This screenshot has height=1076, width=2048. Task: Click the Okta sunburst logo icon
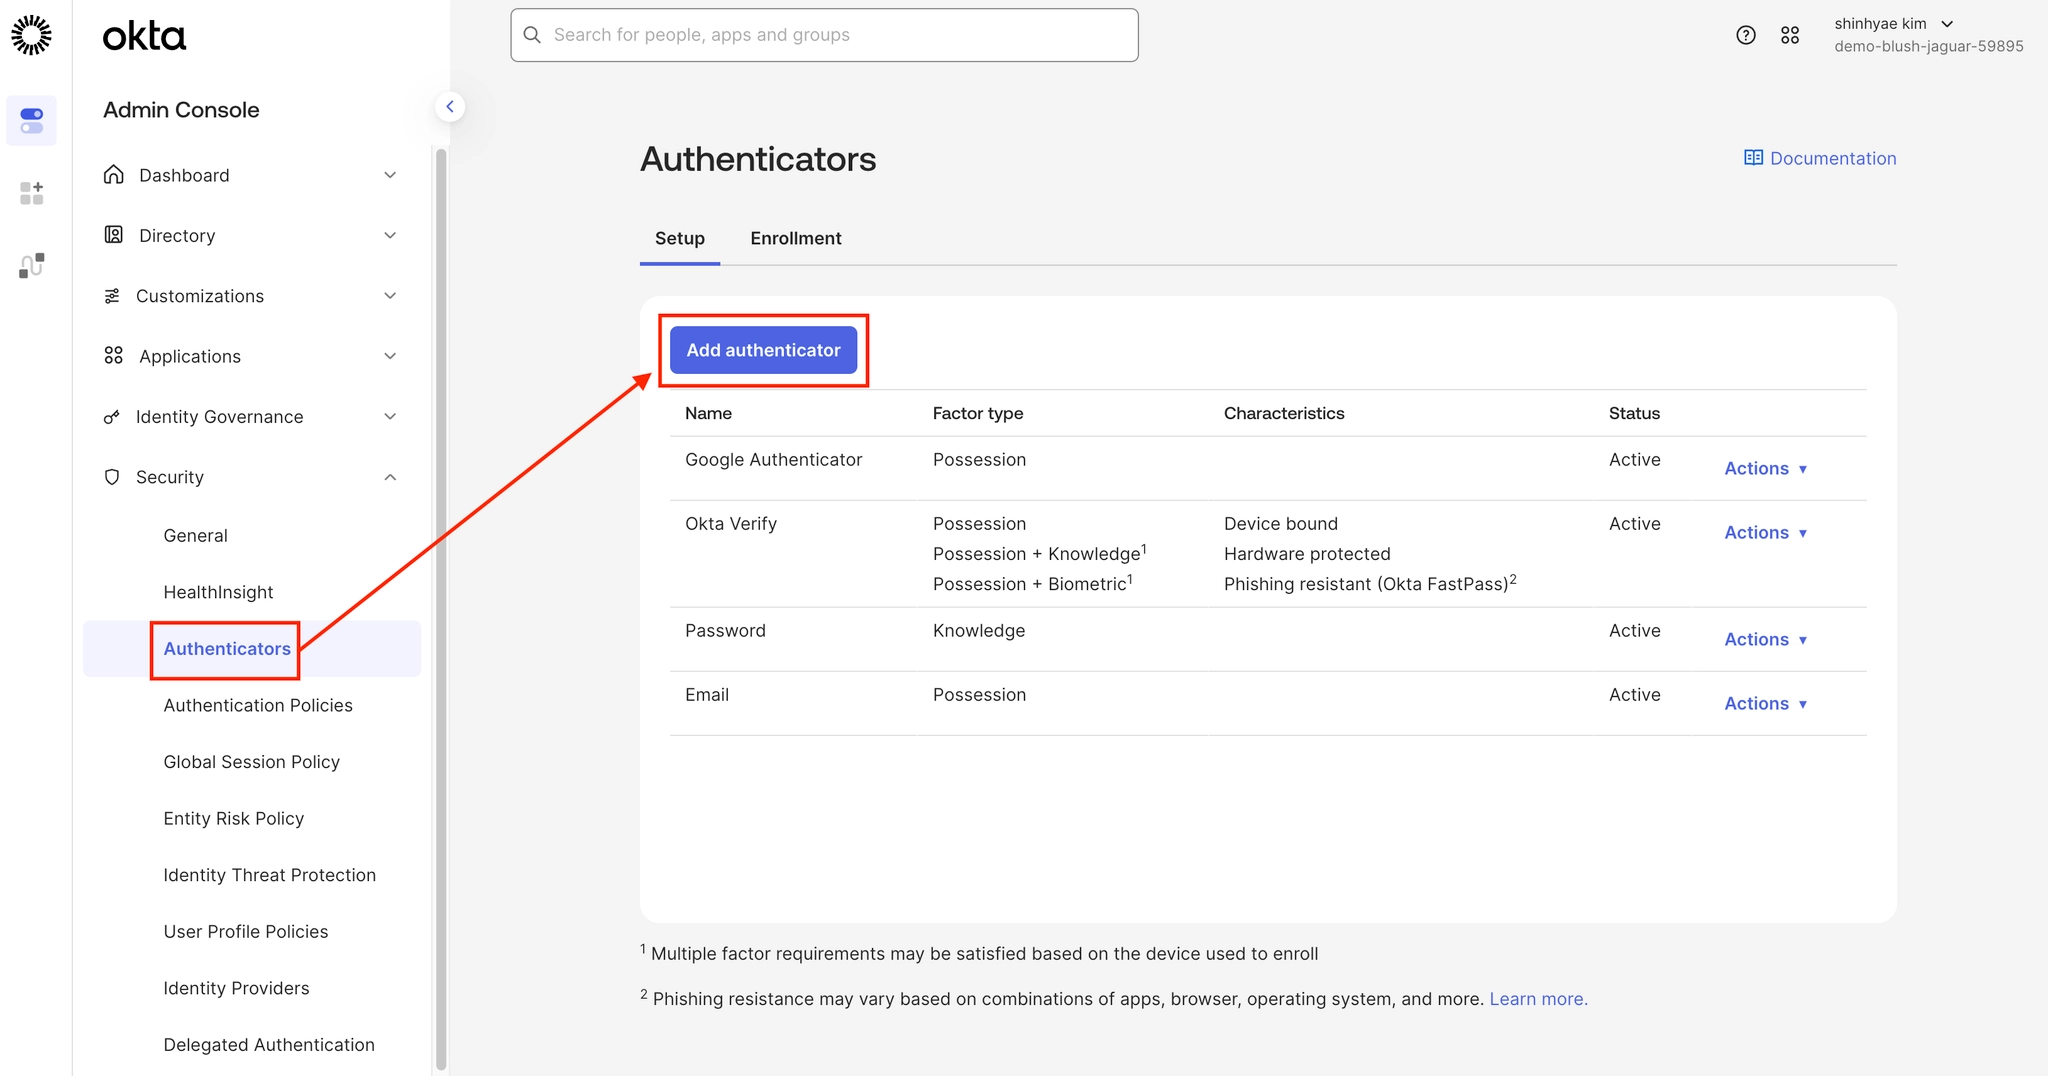[32, 35]
